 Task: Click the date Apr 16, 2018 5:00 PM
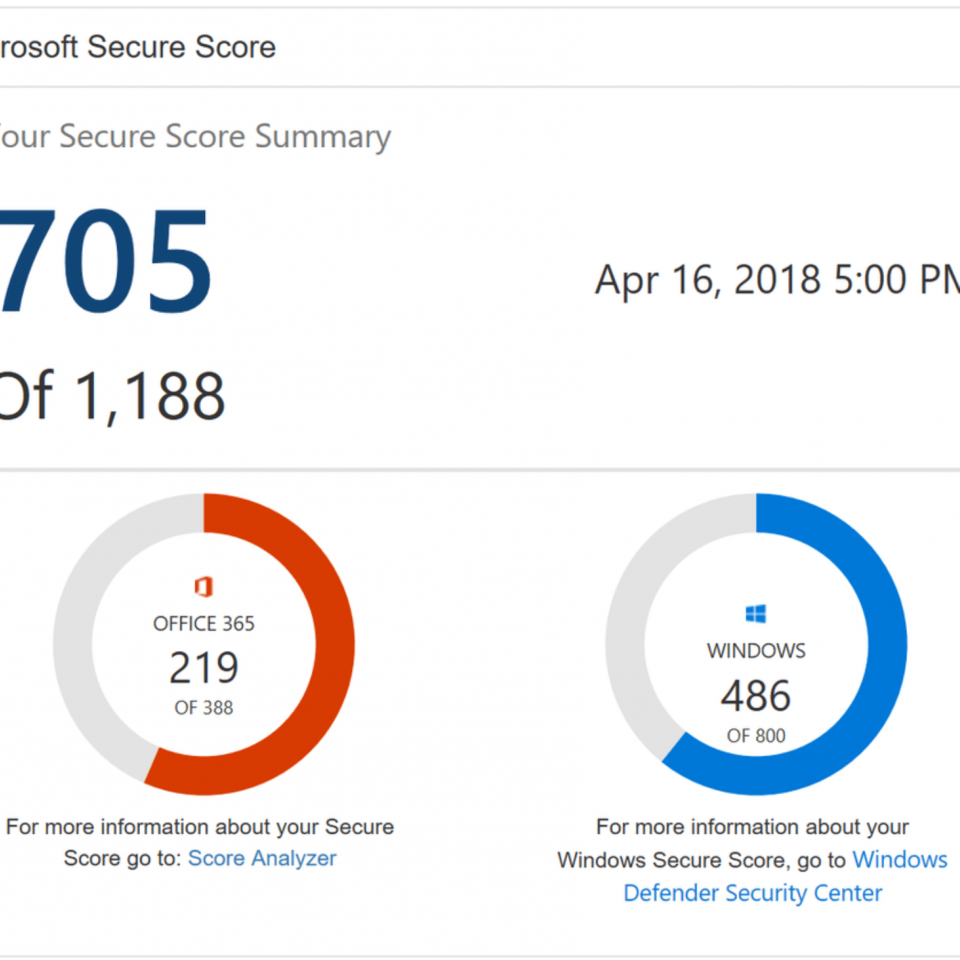tap(778, 280)
